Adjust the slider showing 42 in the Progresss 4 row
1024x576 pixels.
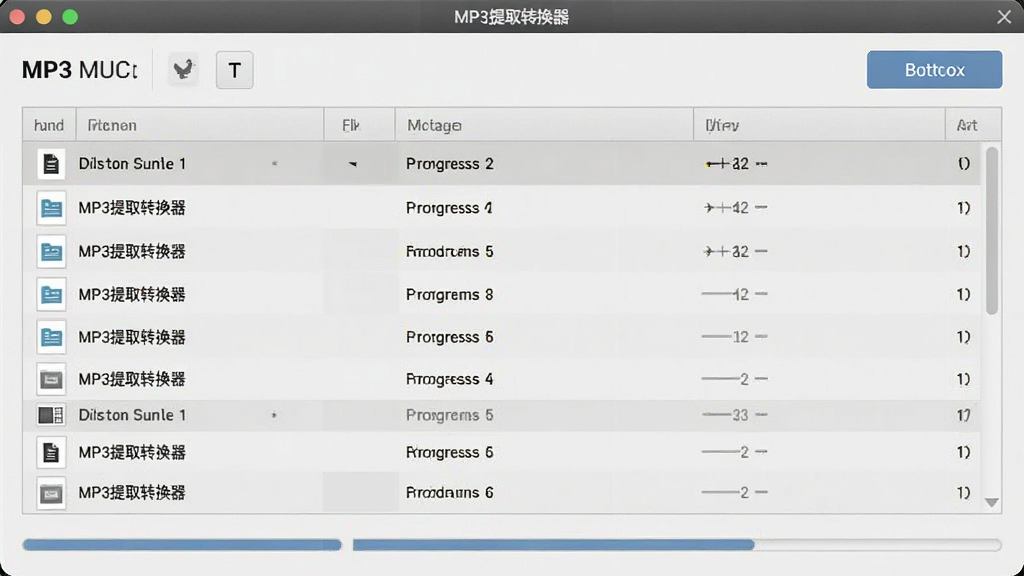pos(735,208)
